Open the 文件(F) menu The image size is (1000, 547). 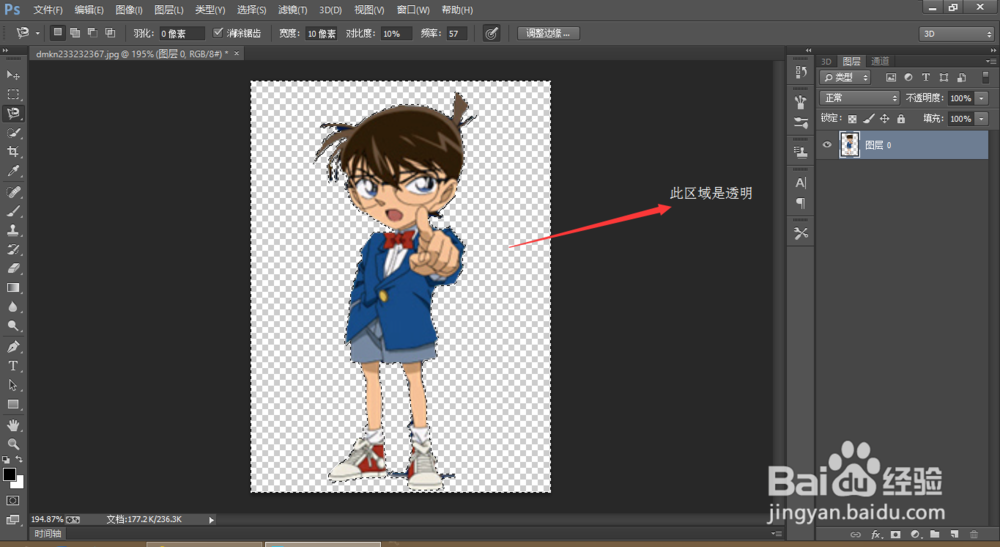pos(48,10)
